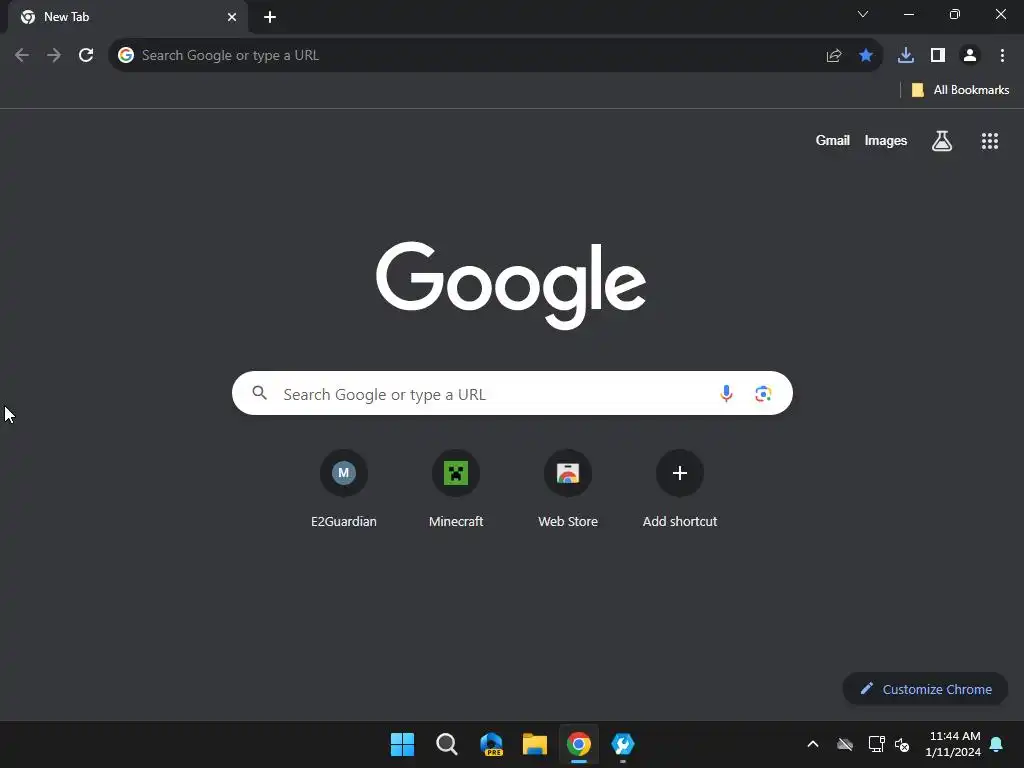
Task: Open the notifications bell
Action: point(996,744)
